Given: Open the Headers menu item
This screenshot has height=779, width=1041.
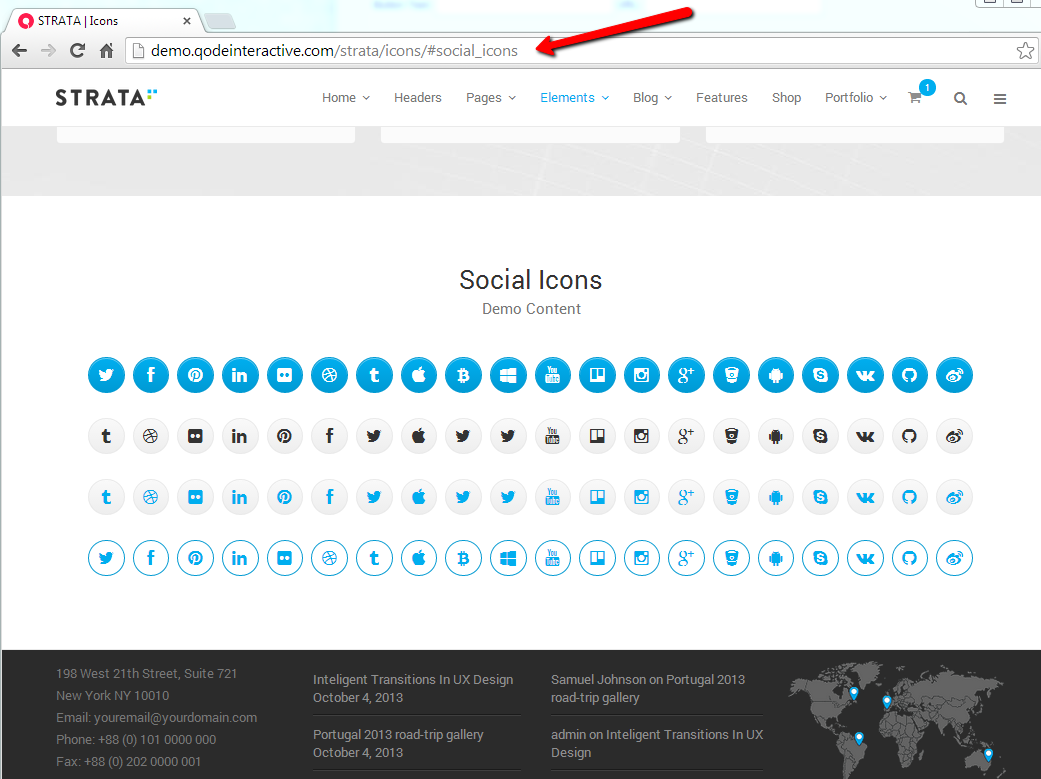Looking at the screenshot, I should coord(418,98).
